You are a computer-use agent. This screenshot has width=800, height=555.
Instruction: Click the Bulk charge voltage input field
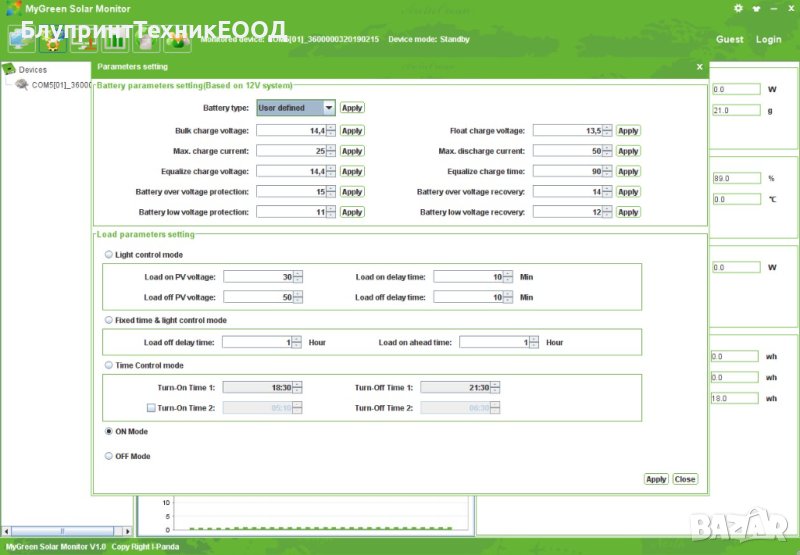(291, 131)
